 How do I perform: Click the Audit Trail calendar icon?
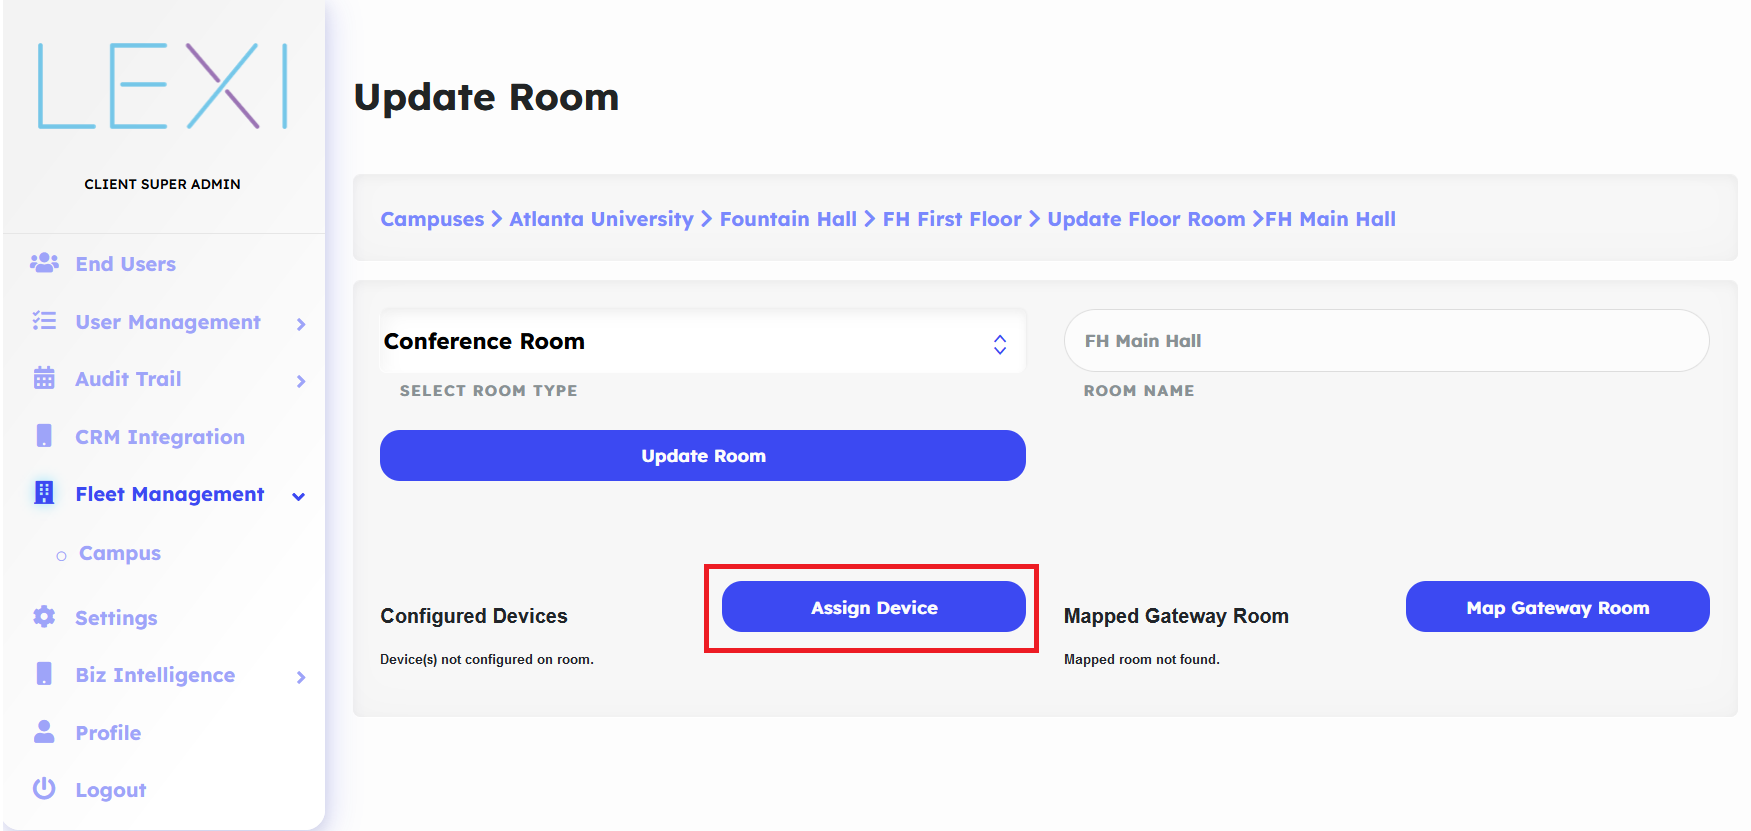(x=44, y=378)
